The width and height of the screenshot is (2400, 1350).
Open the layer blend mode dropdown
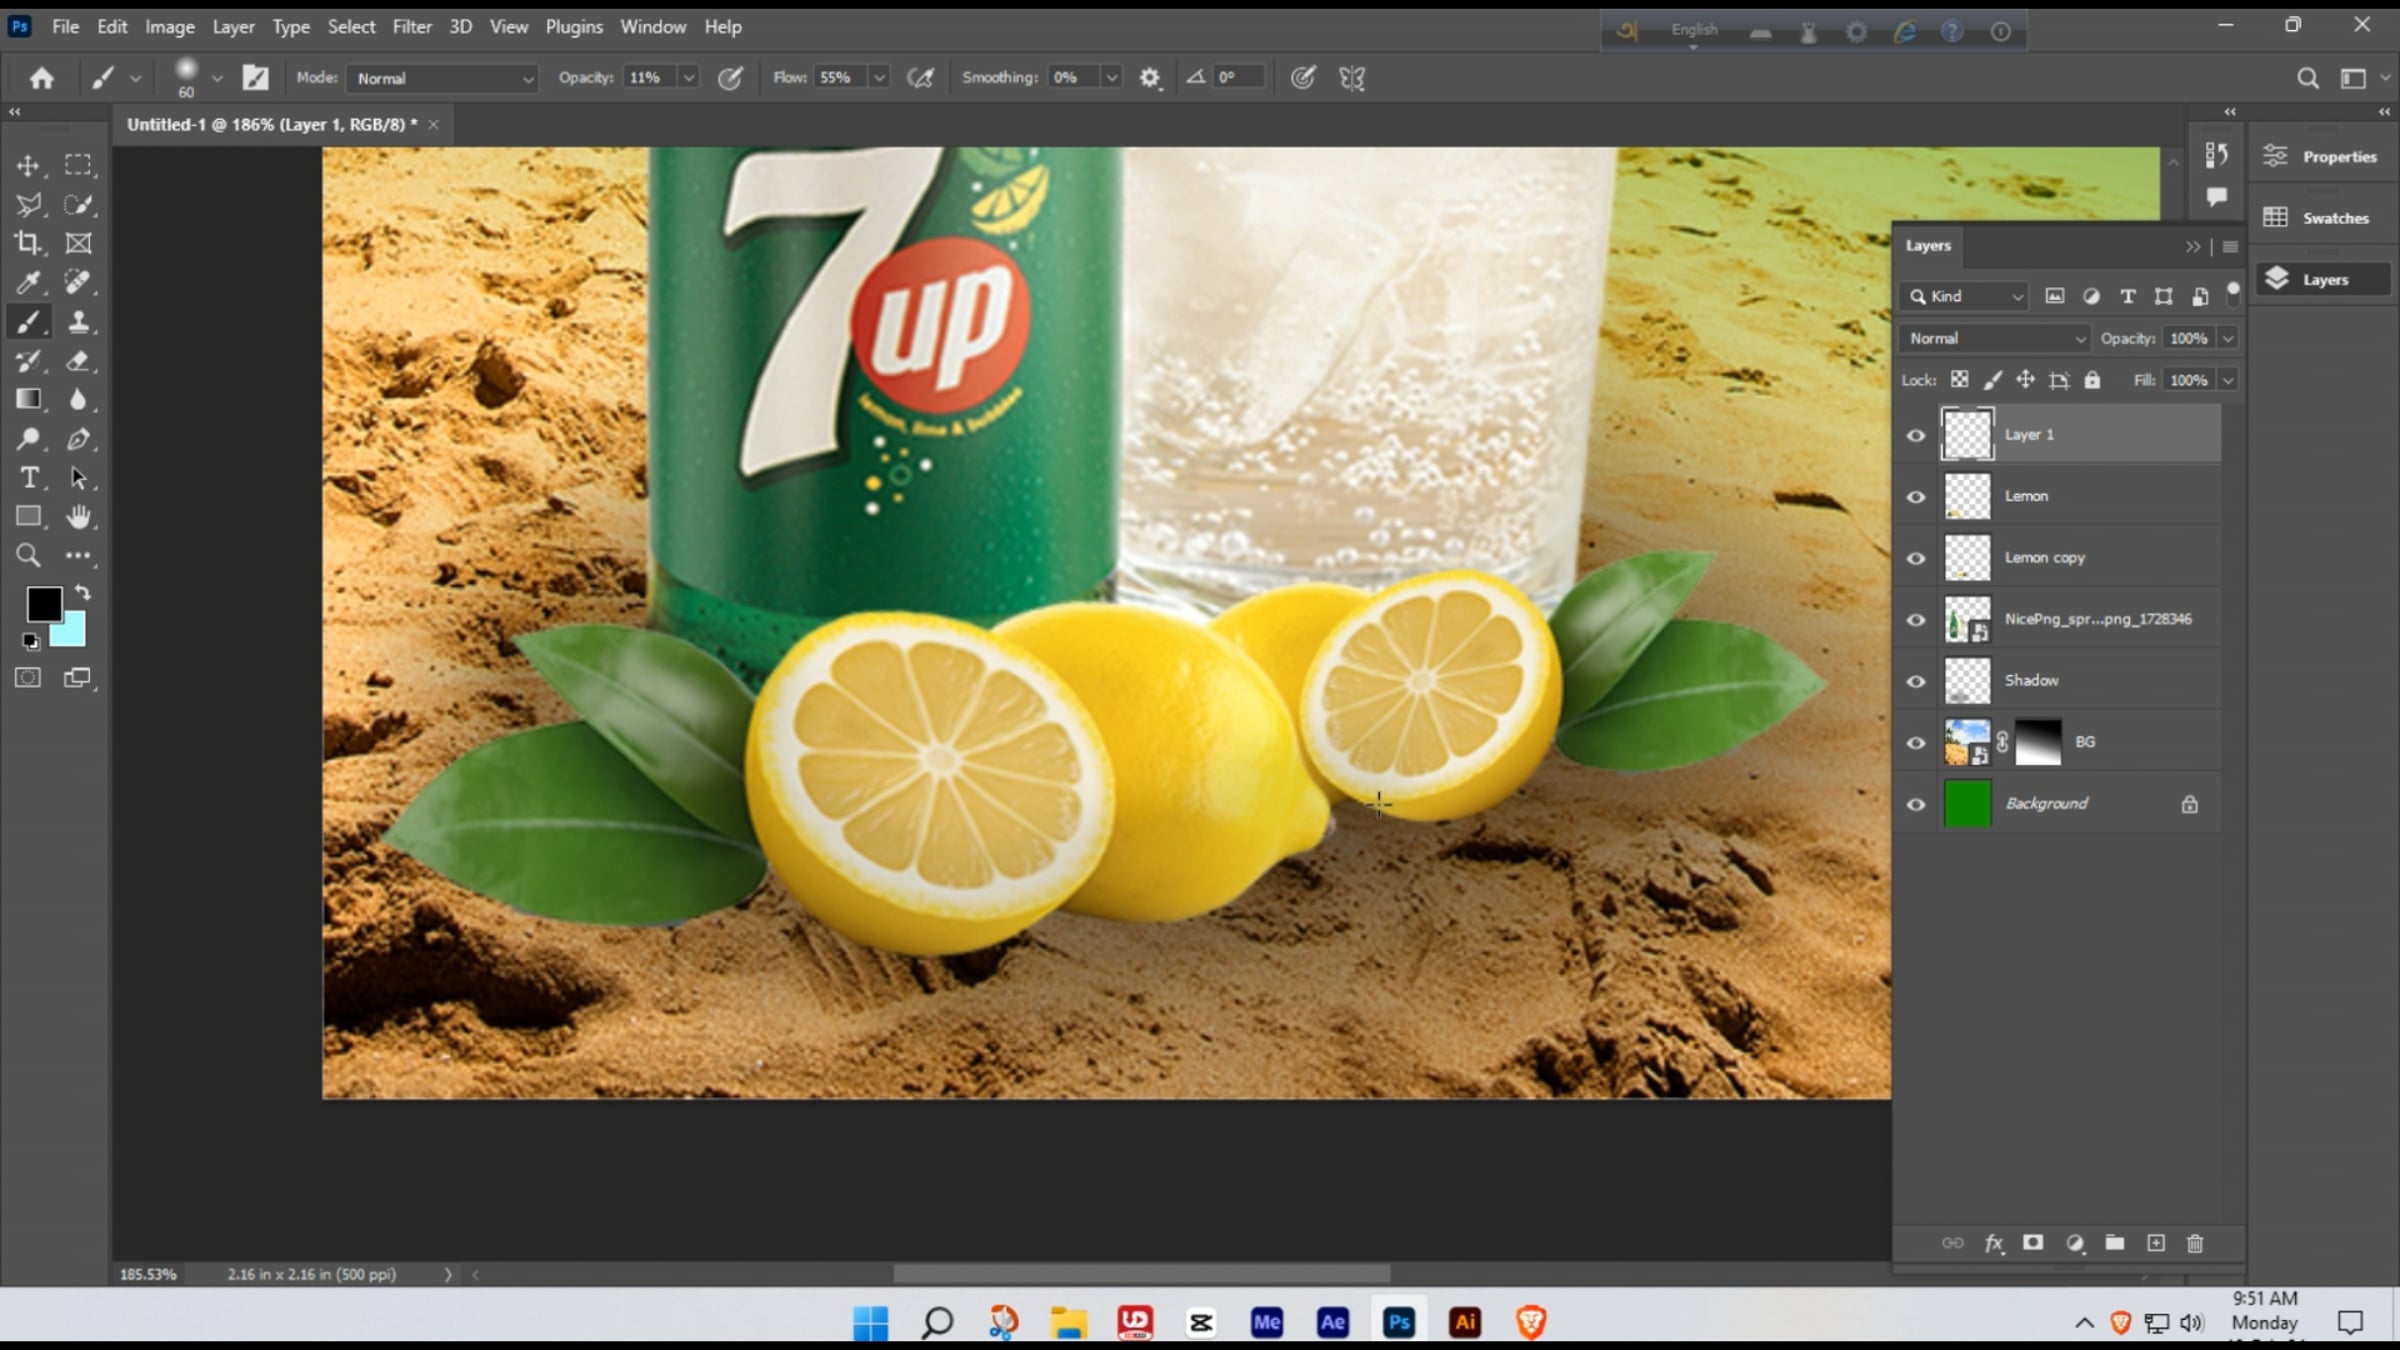1995,339
